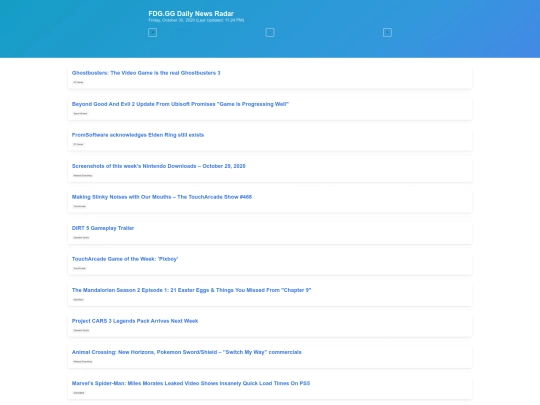
Task: Click the first square icon under the header date
Action: point(152,32)
